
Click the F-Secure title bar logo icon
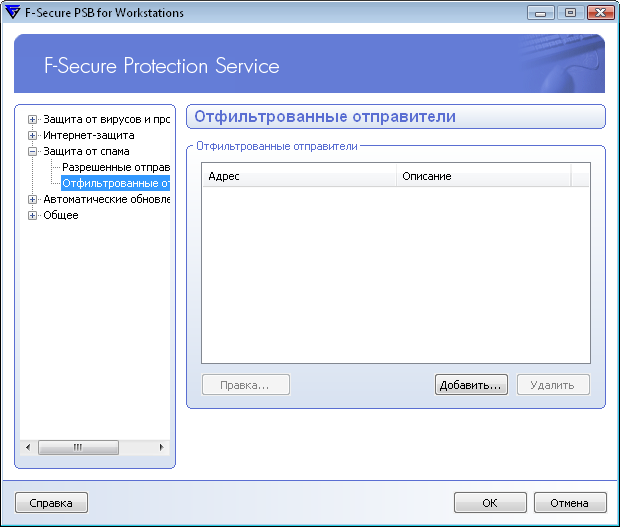coord(13,12)
